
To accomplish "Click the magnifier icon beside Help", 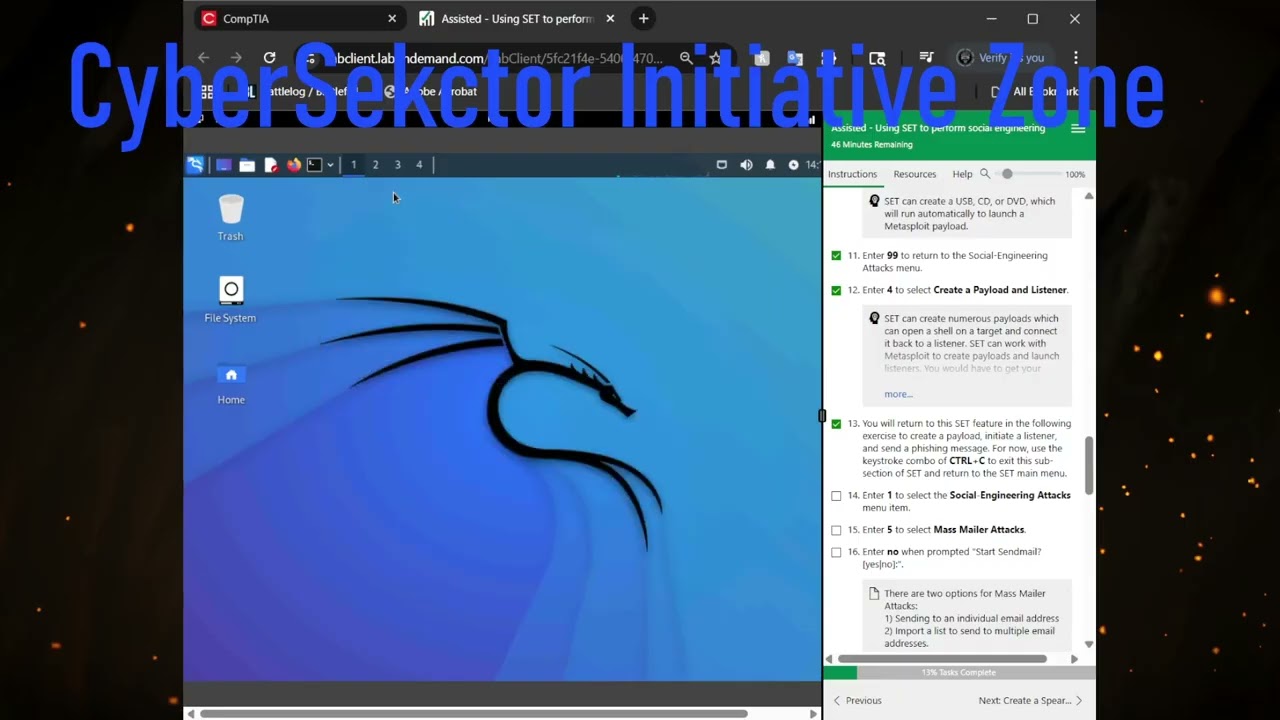I will click(985, 174).
